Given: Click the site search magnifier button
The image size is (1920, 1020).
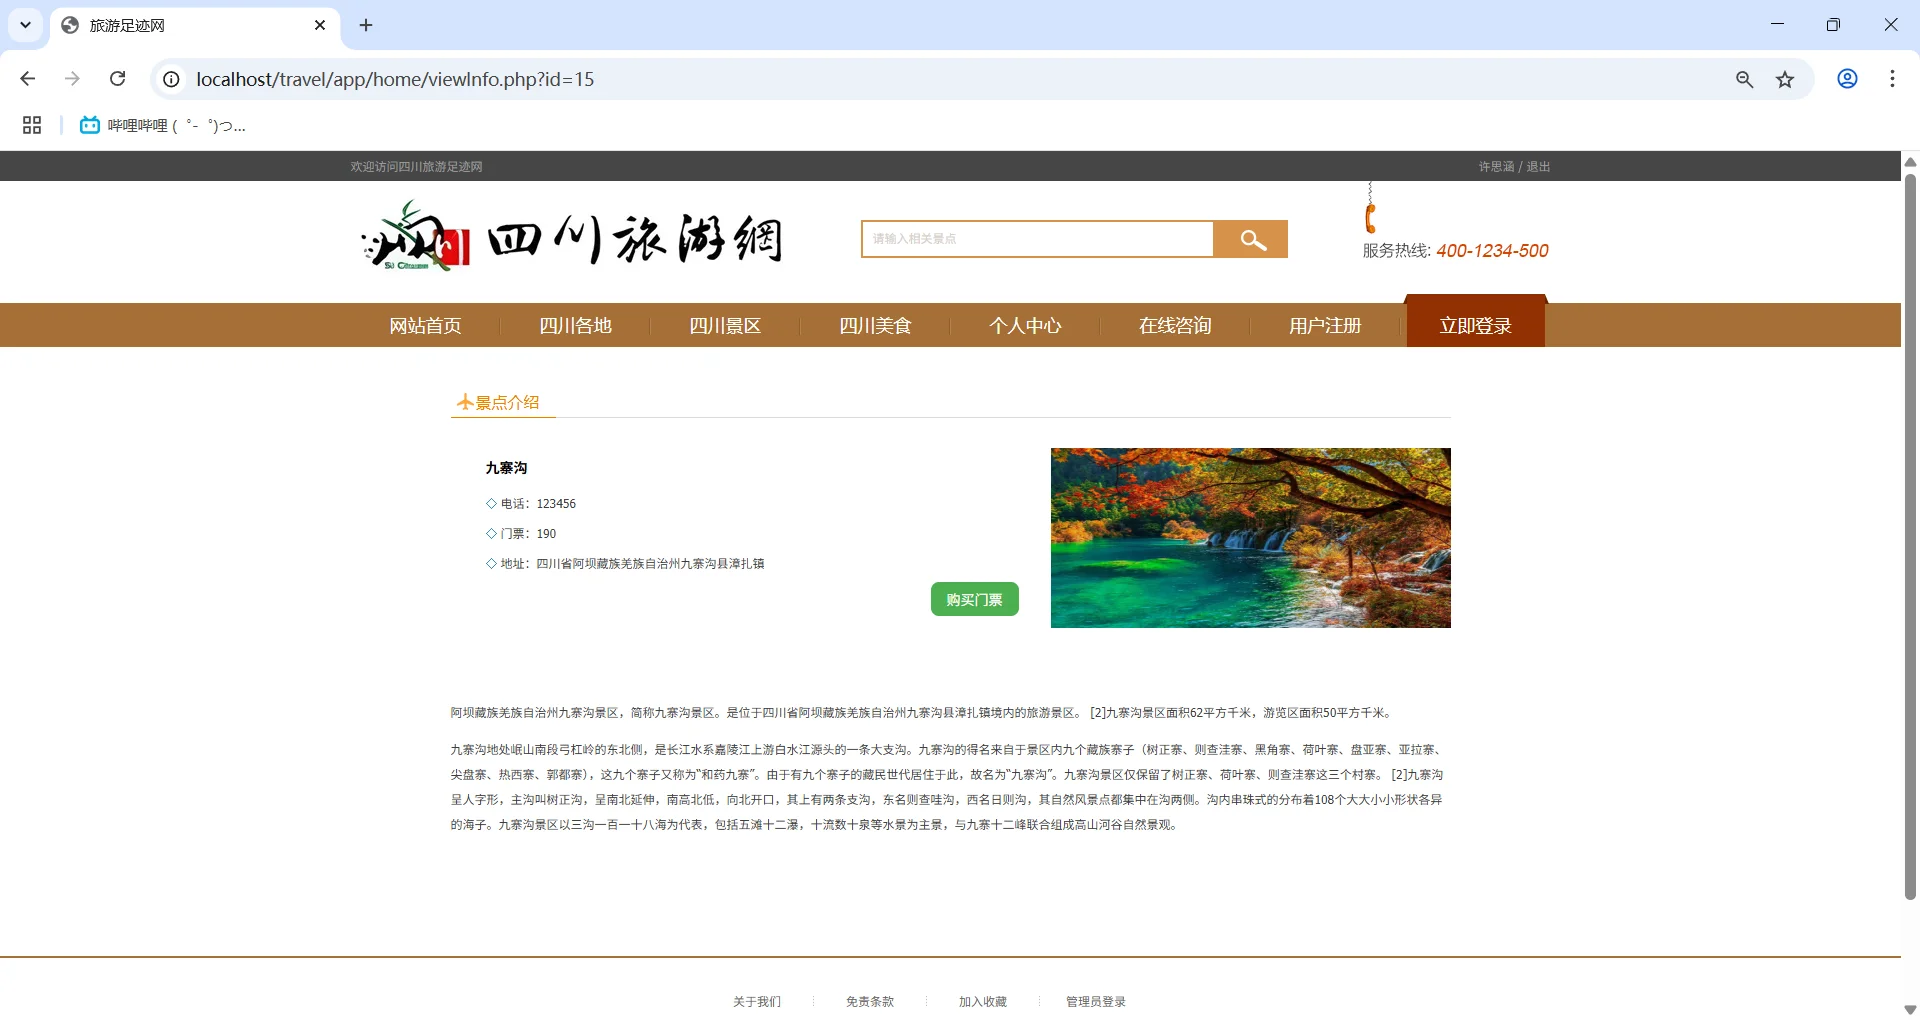Looking at the screenshot, I should coord(1250,239).
